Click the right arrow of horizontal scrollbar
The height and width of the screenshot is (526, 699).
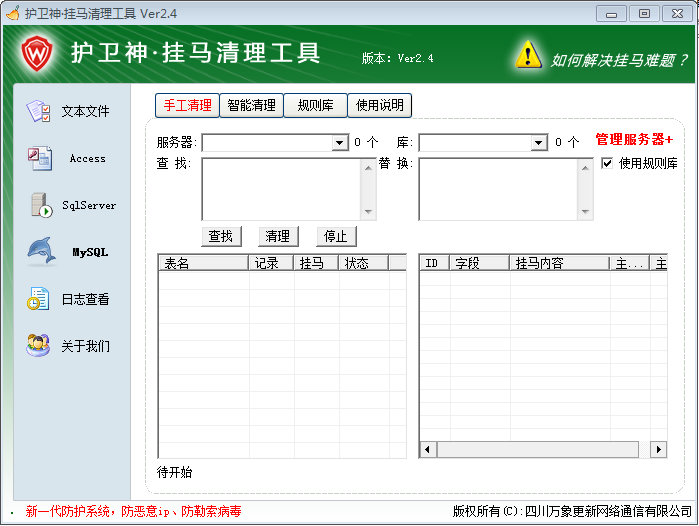[x=658, y=450]
